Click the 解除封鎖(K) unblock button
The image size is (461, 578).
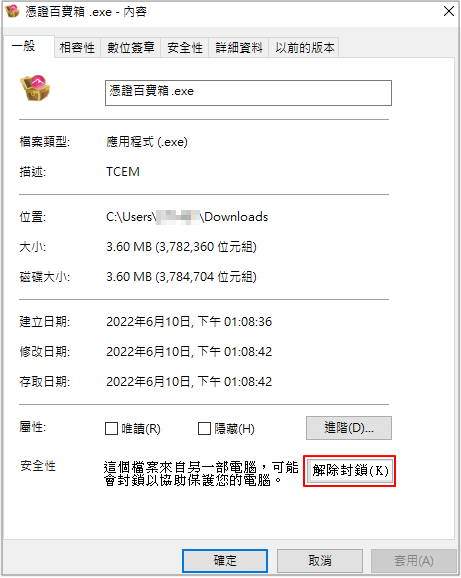[x=350, y=471]
